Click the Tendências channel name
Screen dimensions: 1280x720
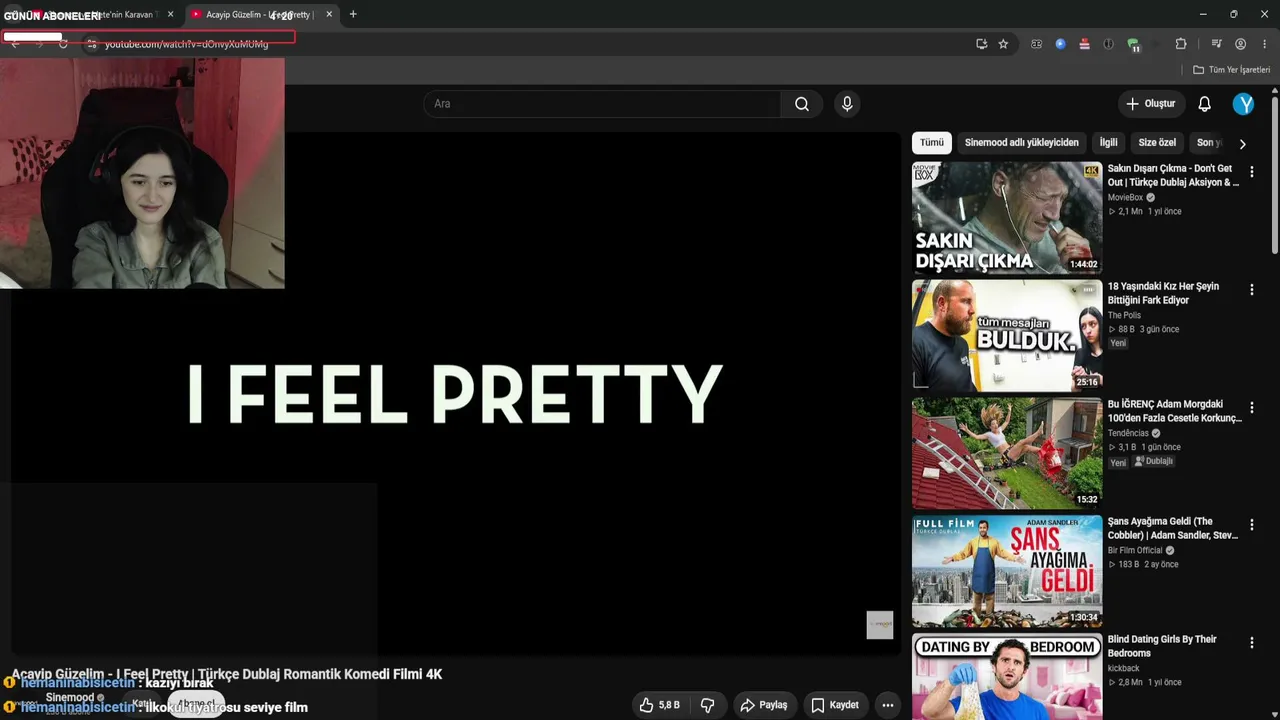click(x=1128, y=434)
